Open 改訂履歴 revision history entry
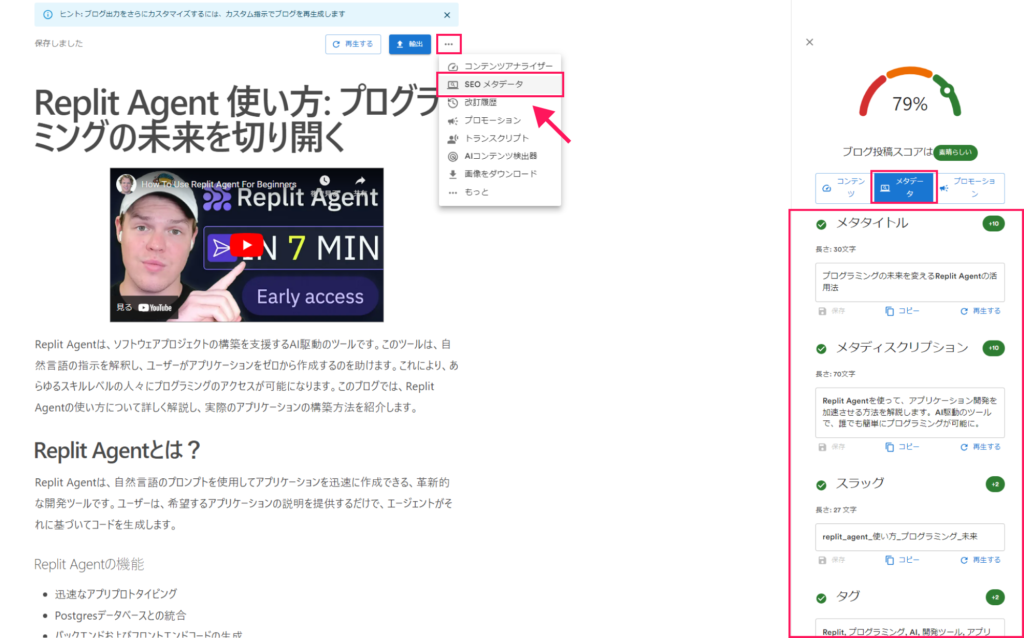This screenshot has height=638, width=1024. pos(500,103)
